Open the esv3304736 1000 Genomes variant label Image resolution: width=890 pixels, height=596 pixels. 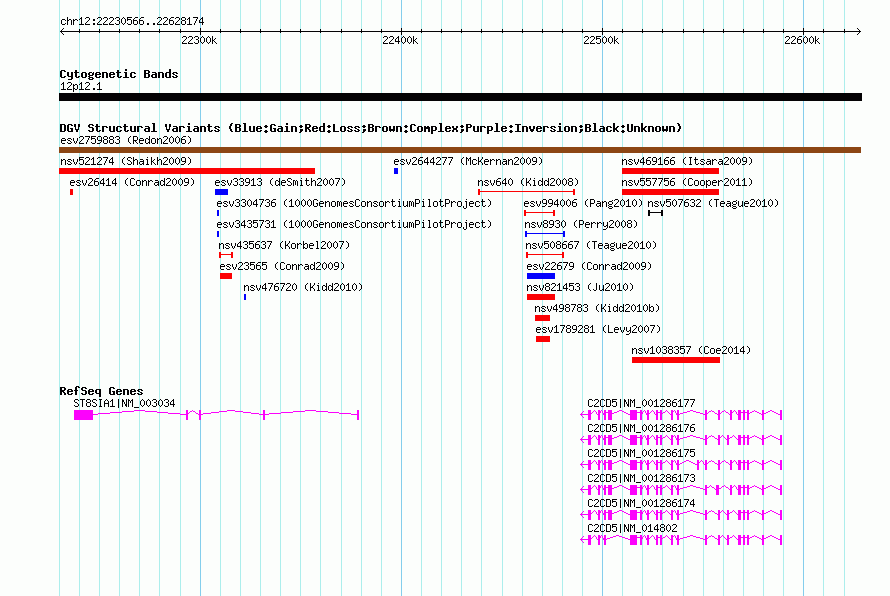pyautogui.click(x=354, y=203)
